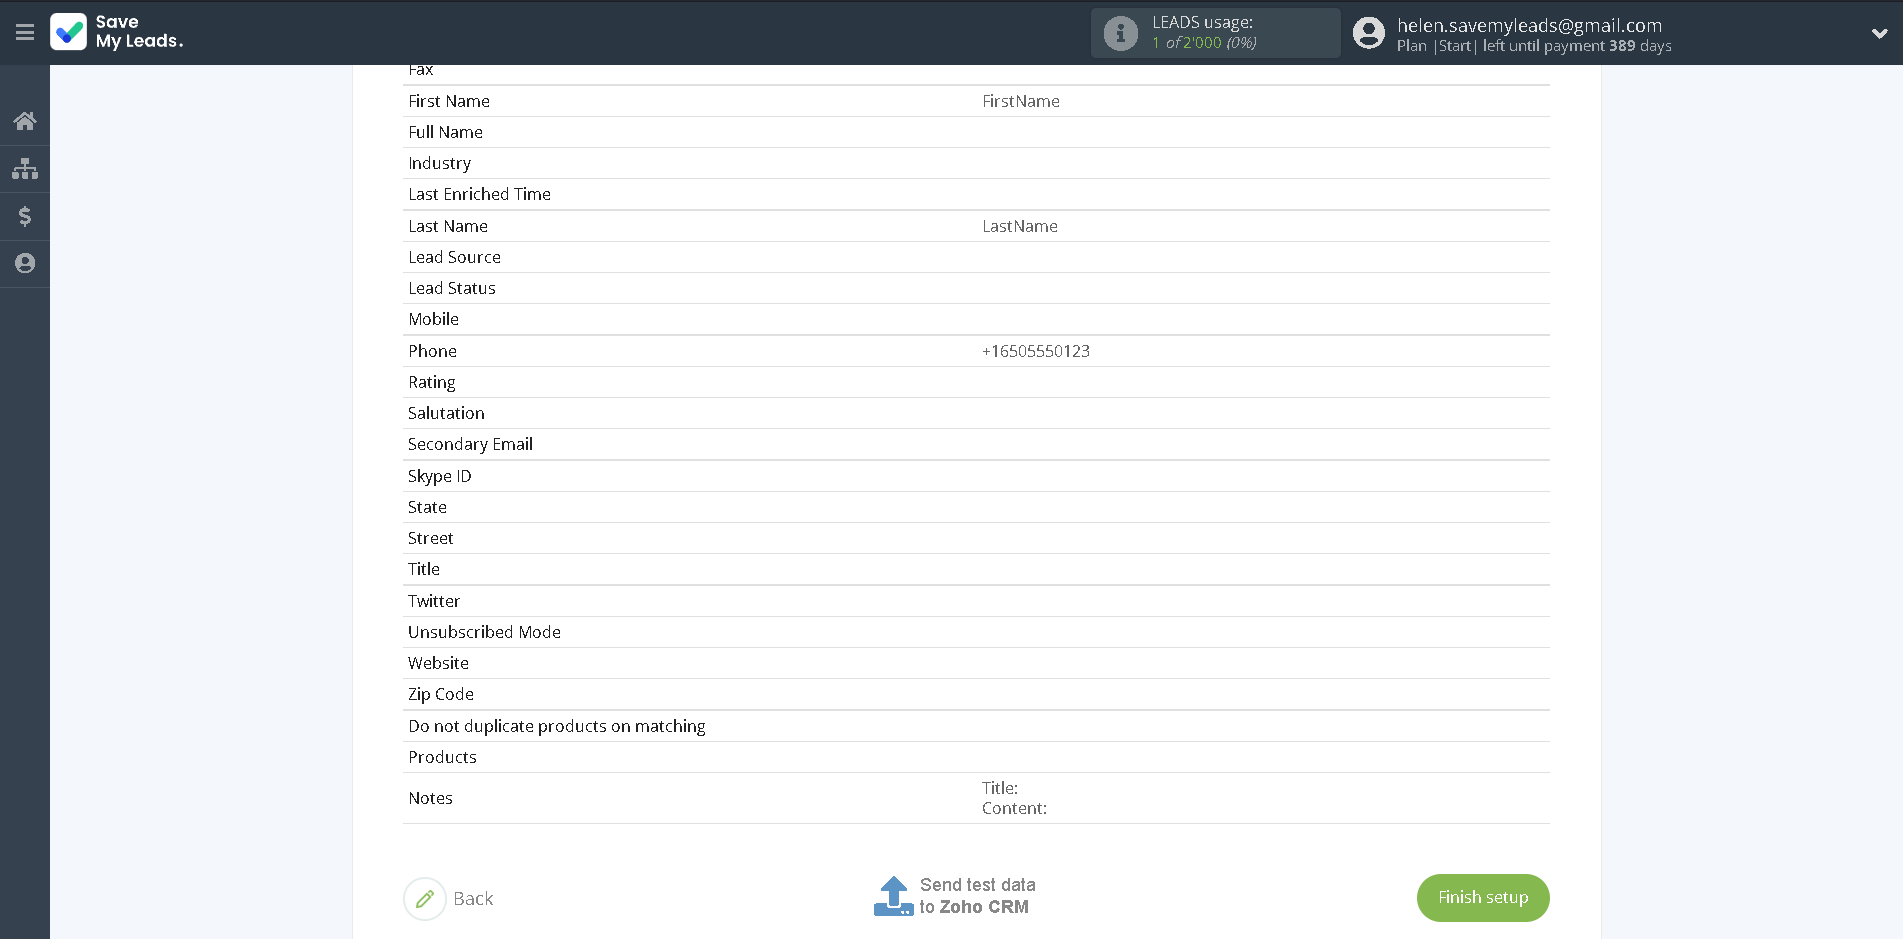Click the upload icon for test data
Screen dimensions: 1903x939
click(893, 896)
